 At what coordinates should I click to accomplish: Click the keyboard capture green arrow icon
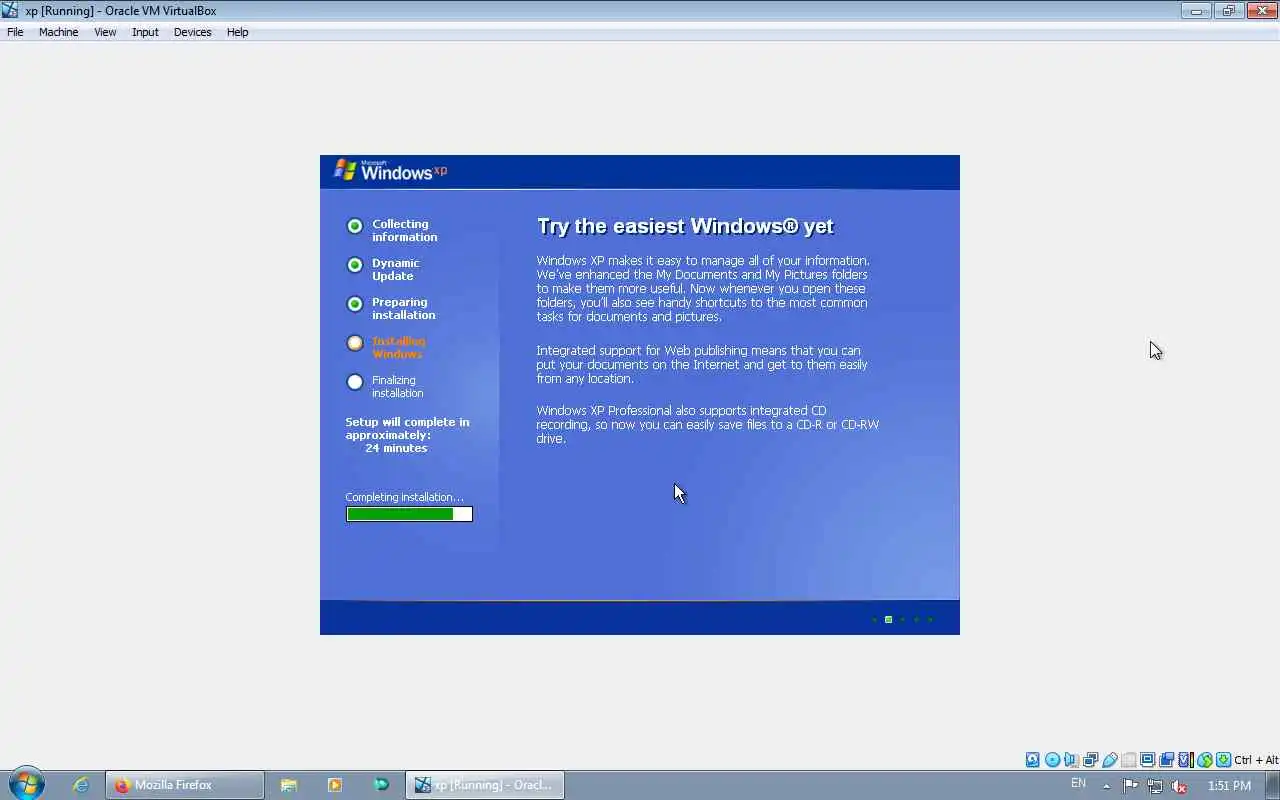[1224, 760]
